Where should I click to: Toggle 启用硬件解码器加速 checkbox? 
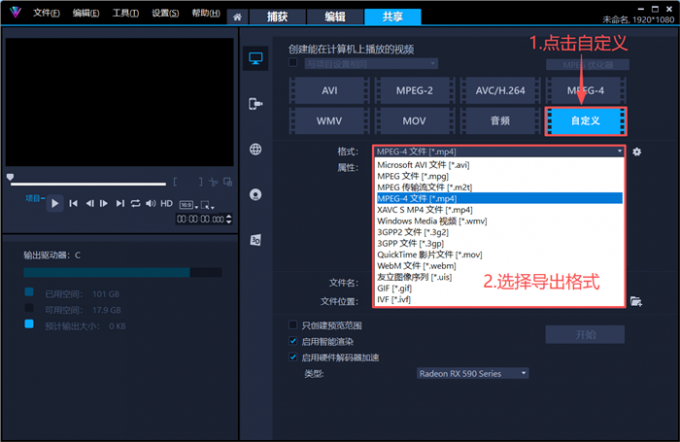tap(293, 357)
